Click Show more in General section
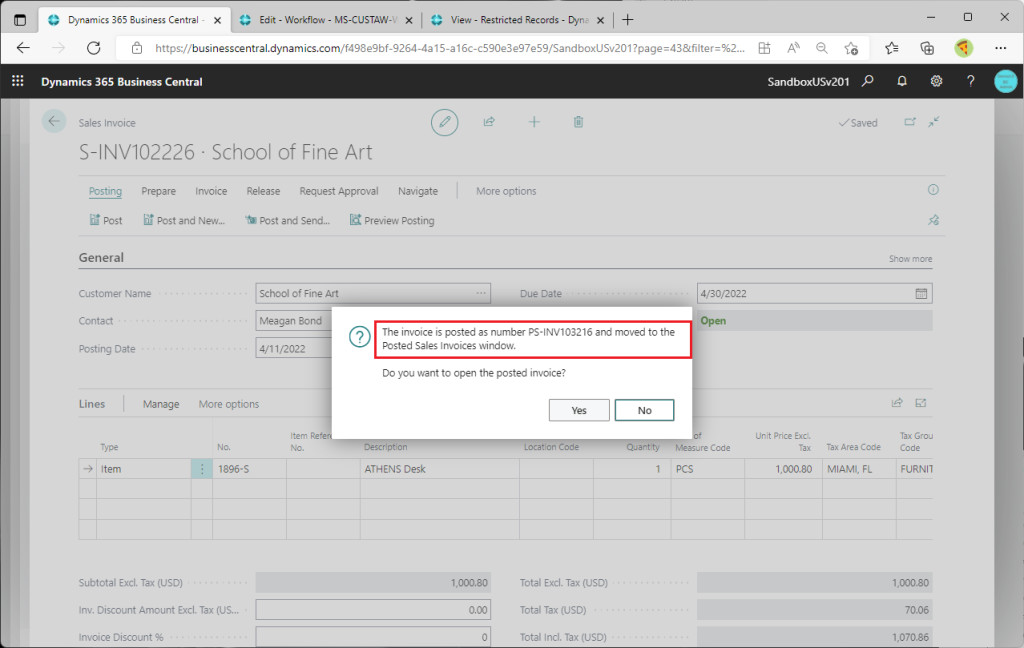This screenshot has height=648, width=1024. coord(910,259)
